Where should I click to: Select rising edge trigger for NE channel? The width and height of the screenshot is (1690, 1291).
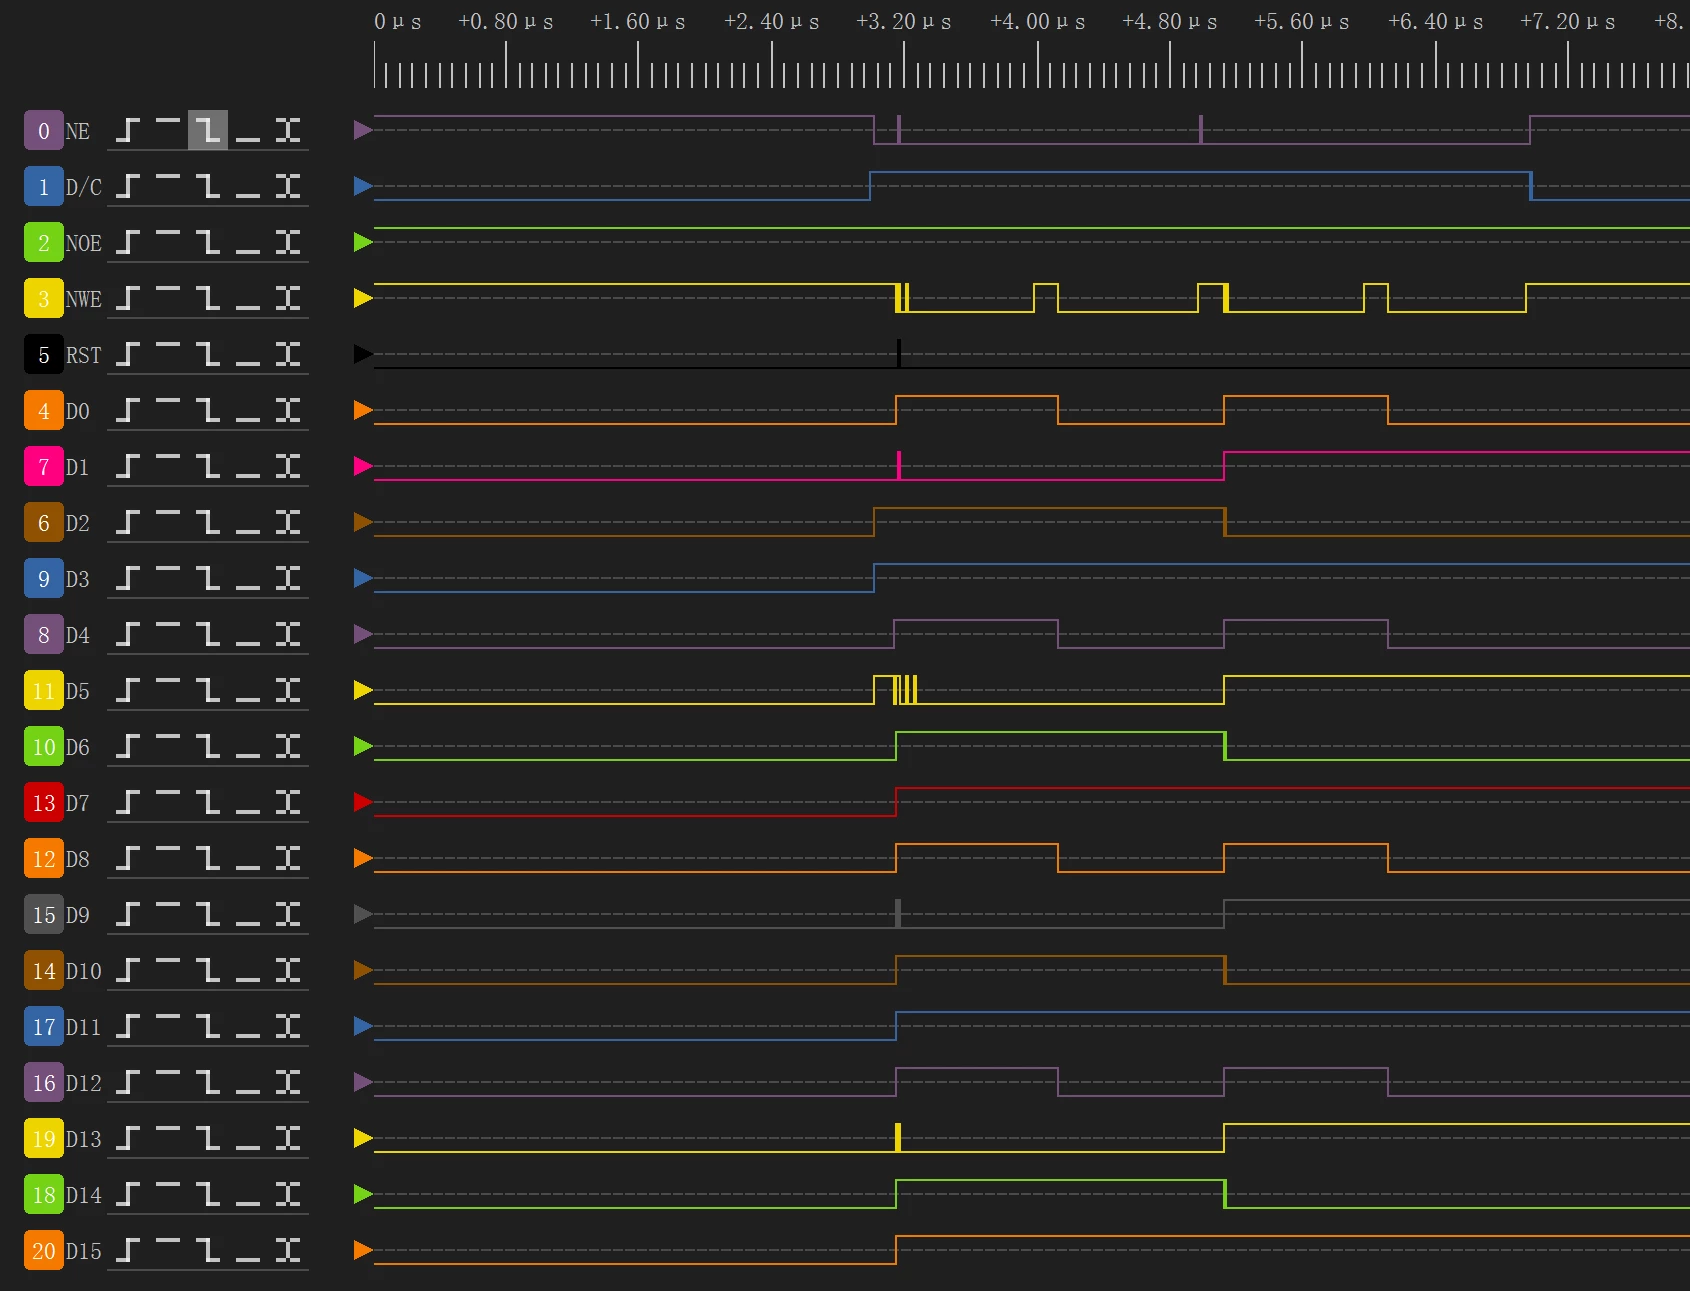pos(128,130)
